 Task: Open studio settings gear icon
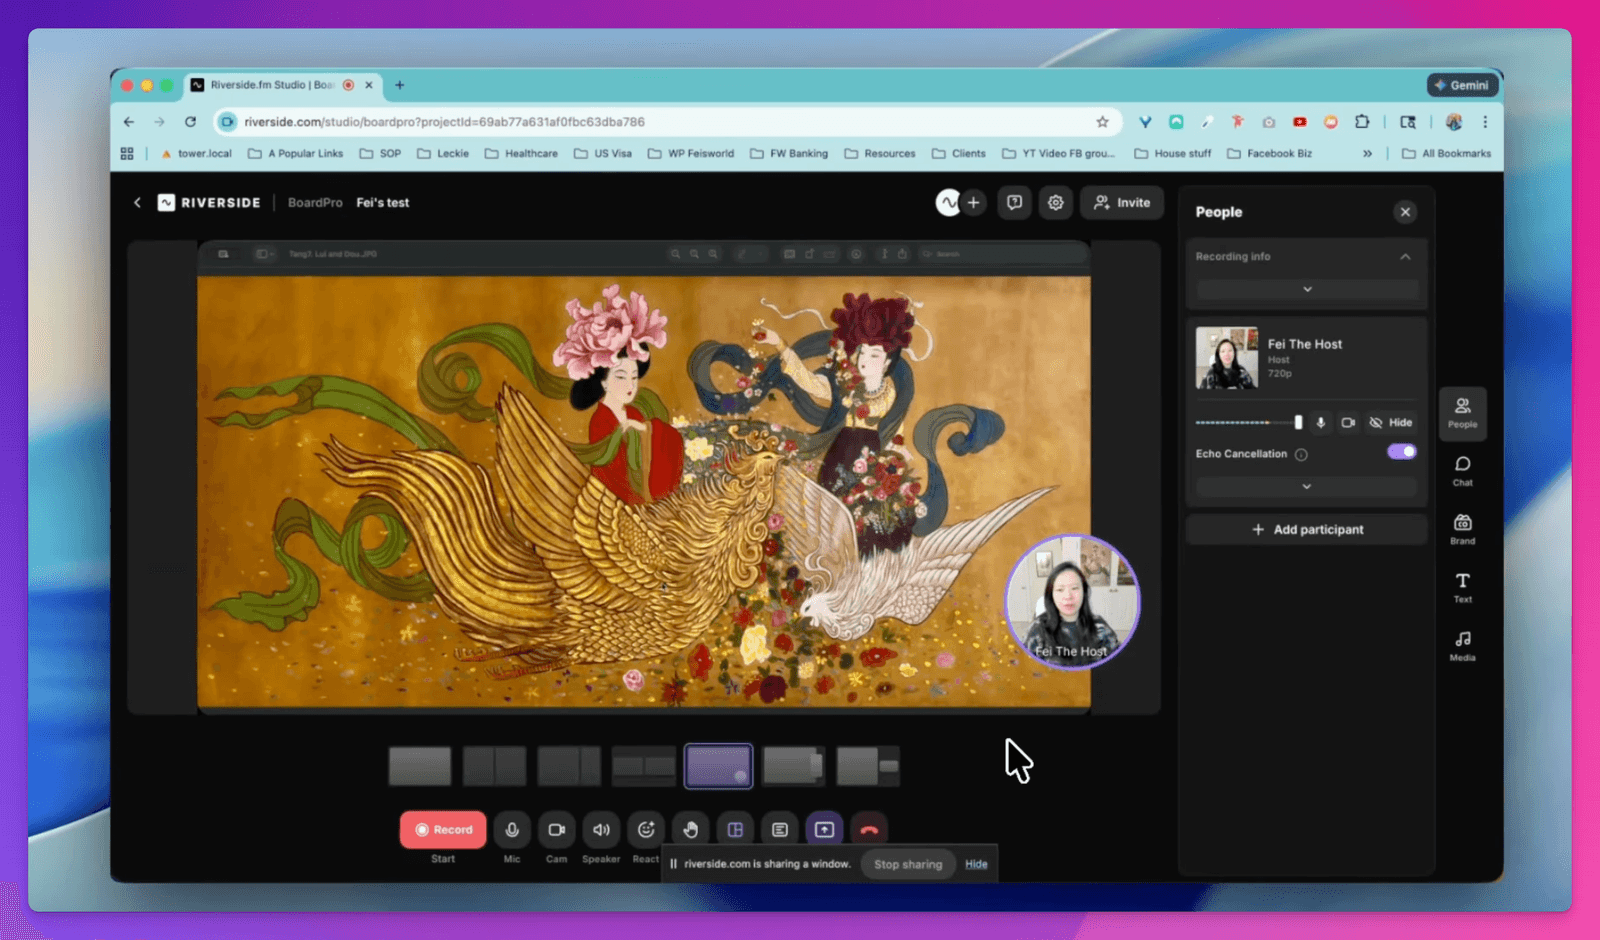tap(1056, 202)
